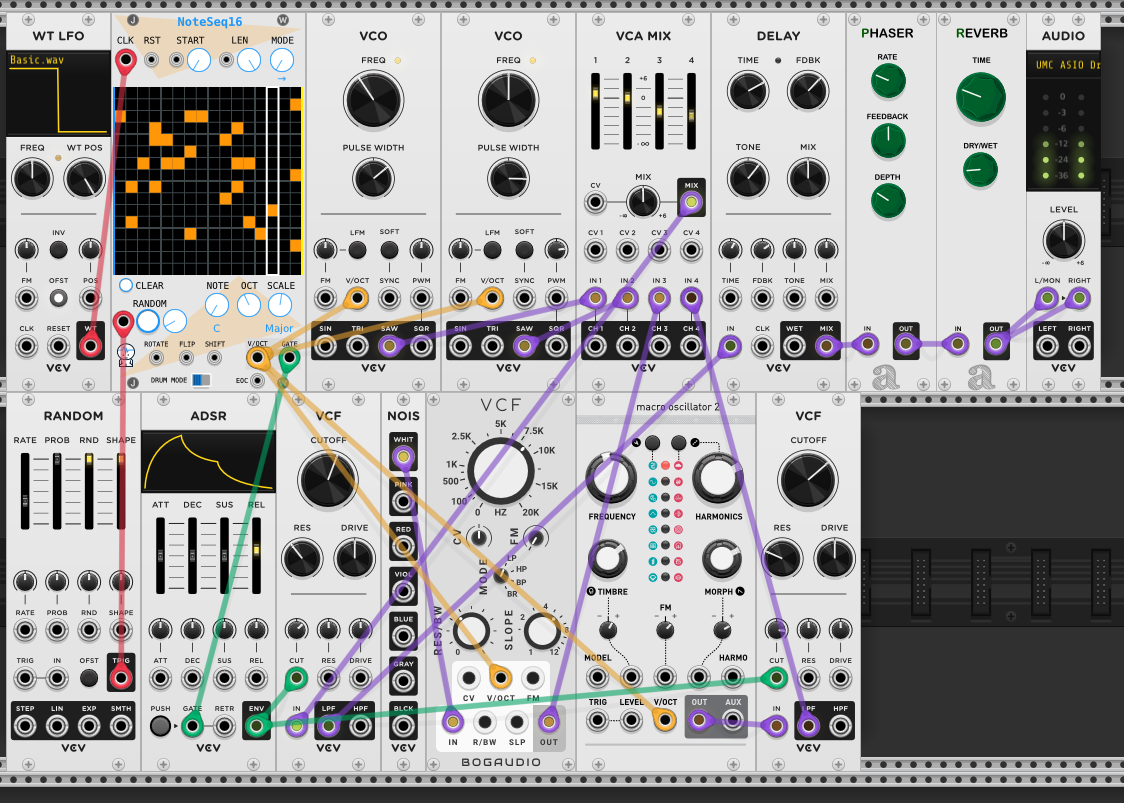This screenshot has height=803, width=1124.
Task: Click the VCA MIX channel 1 fader
Action: 596,111
